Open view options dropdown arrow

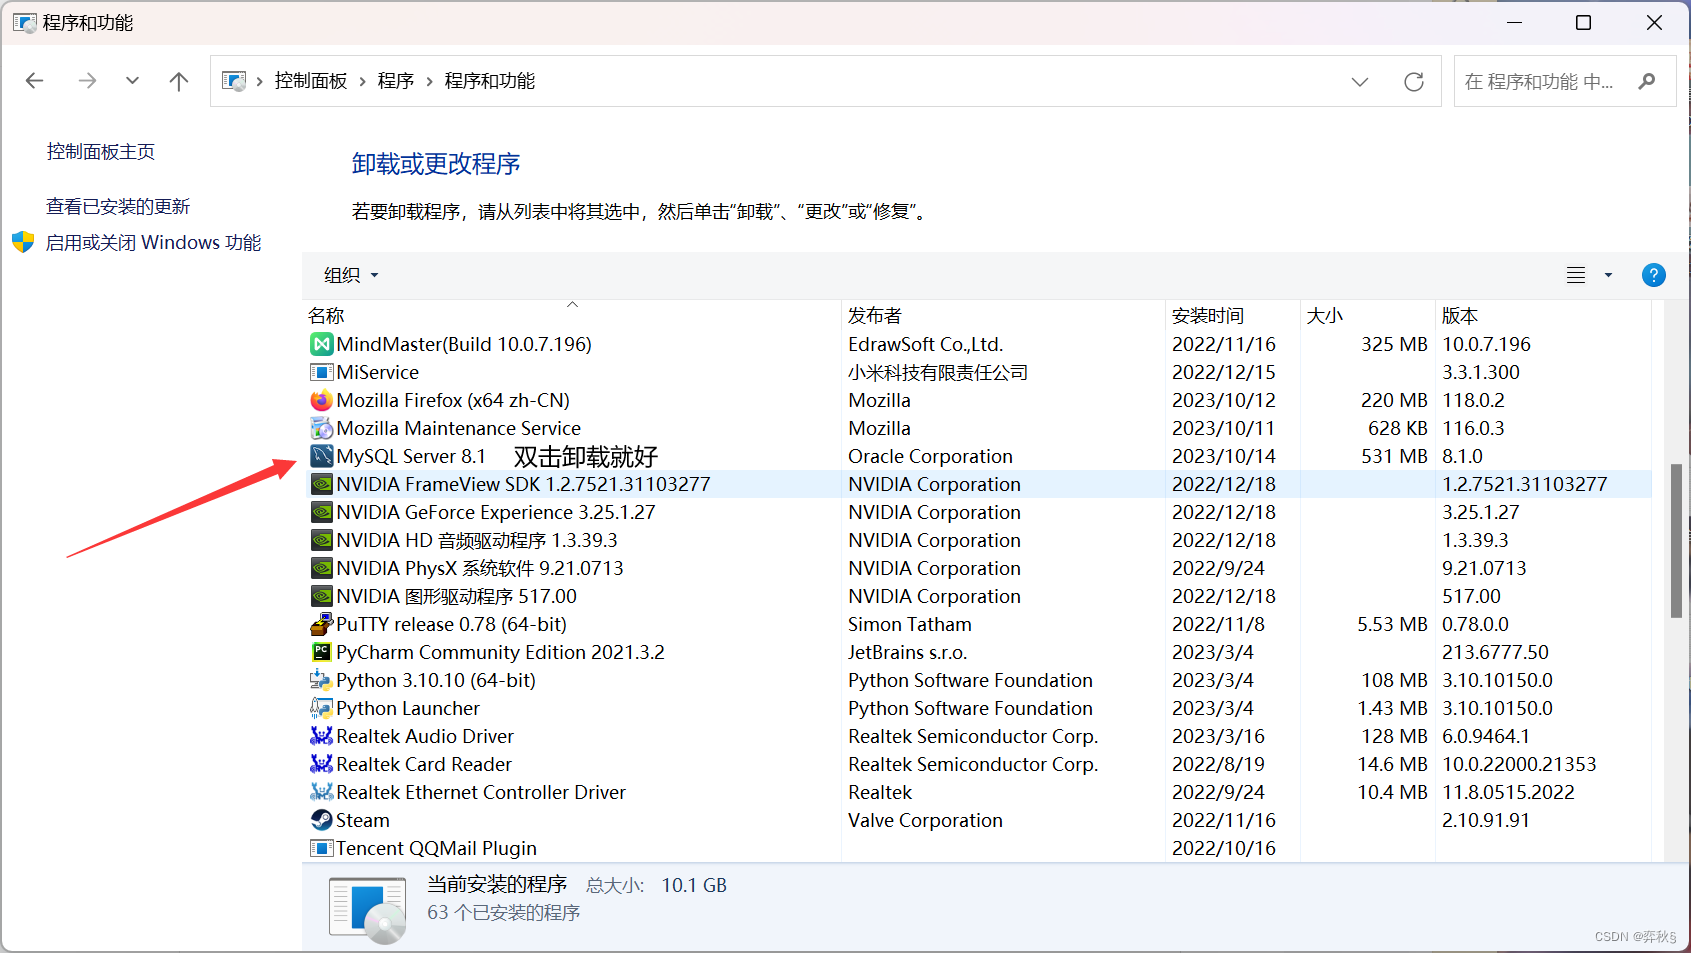pyautogui.click(x=1609, y=275)
